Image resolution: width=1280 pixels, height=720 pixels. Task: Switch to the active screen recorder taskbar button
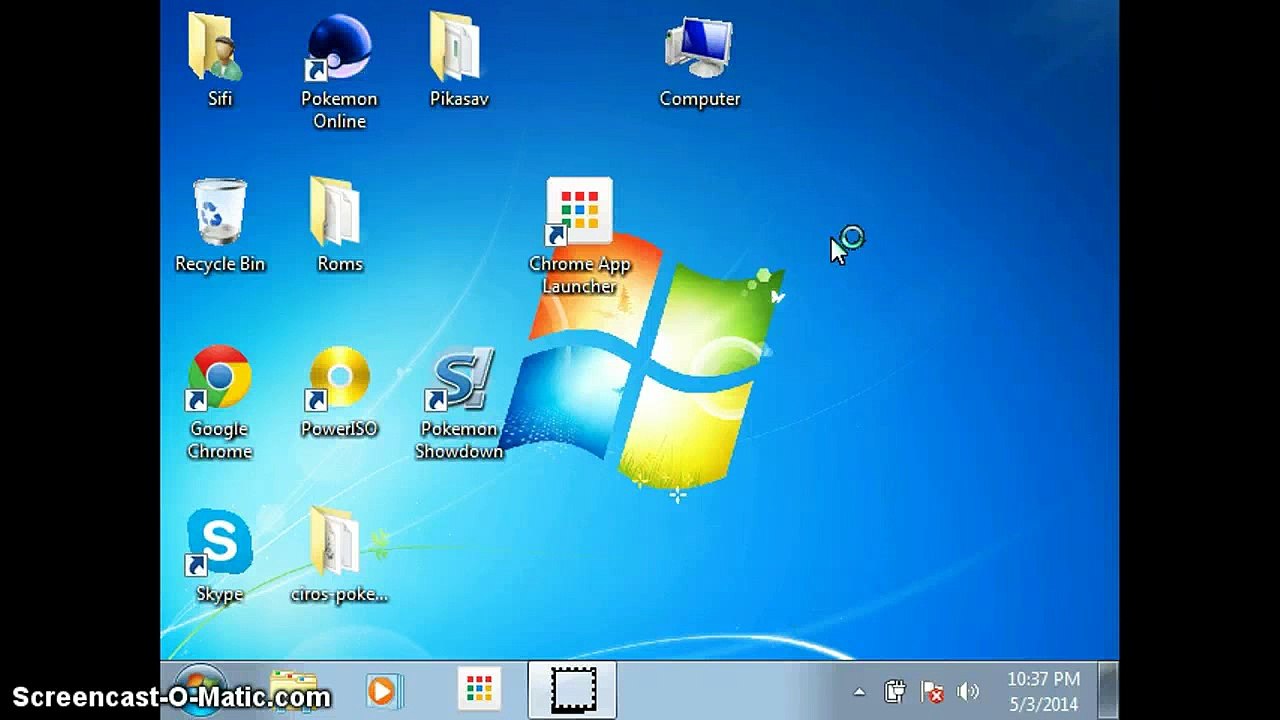click(573, 690)
